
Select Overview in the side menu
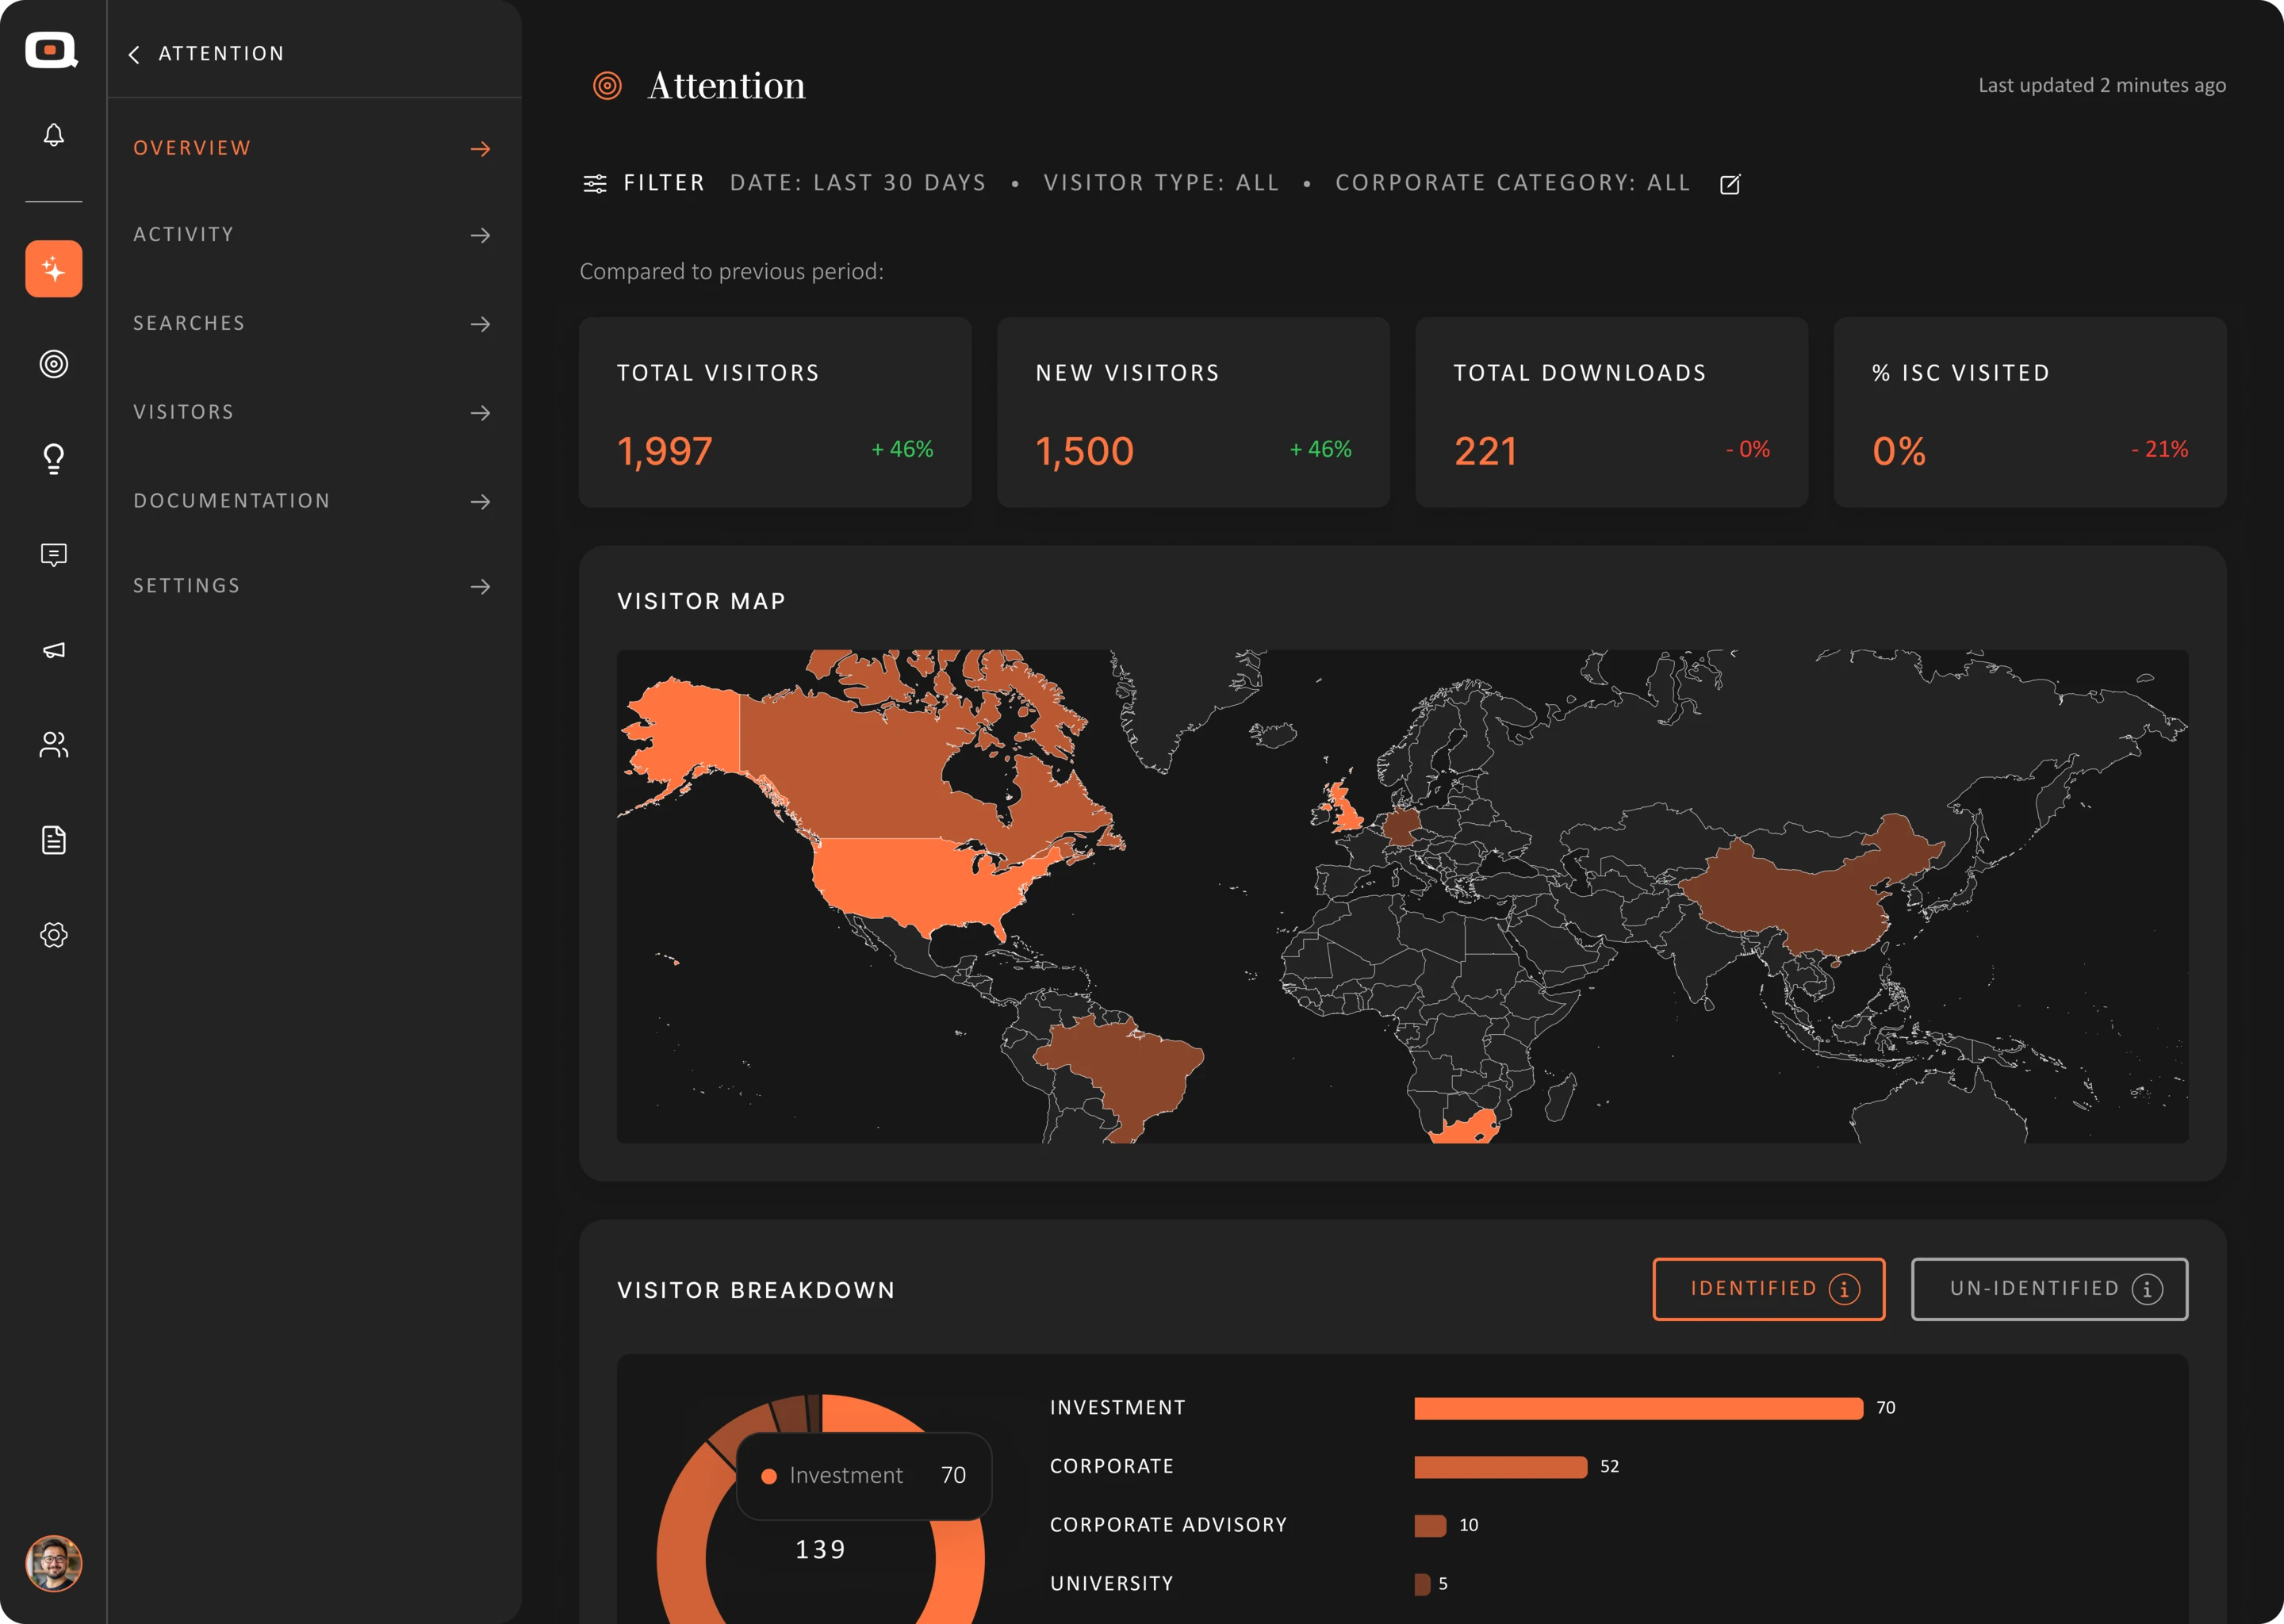click(x=313, y=148)
